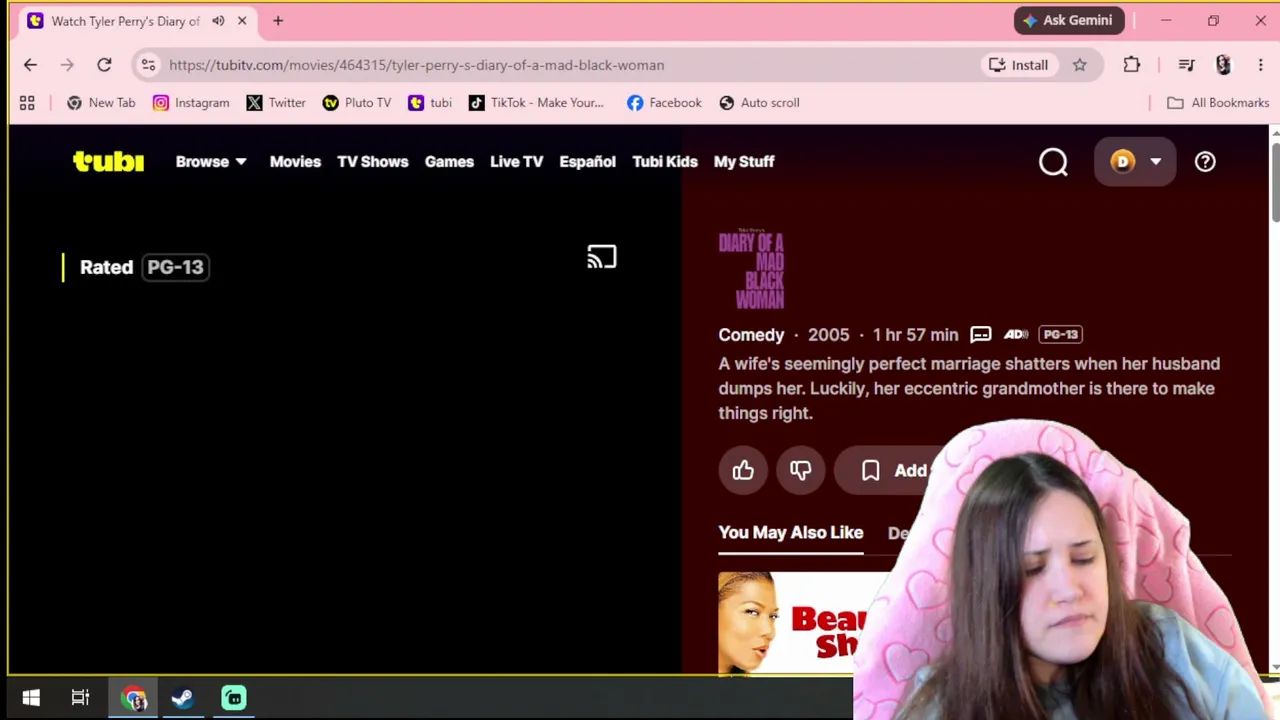Open the Tubi search icon

1053,162
